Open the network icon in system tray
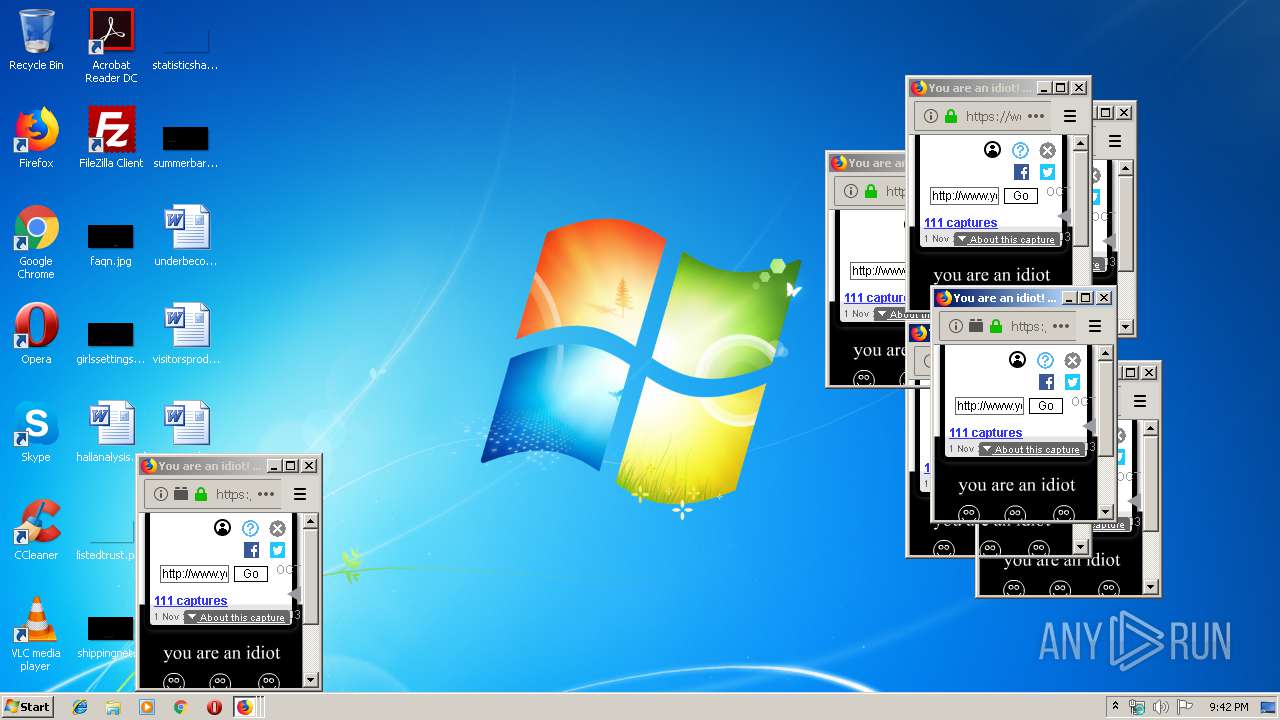1280x720 pixels. (x=1137, y=707)
